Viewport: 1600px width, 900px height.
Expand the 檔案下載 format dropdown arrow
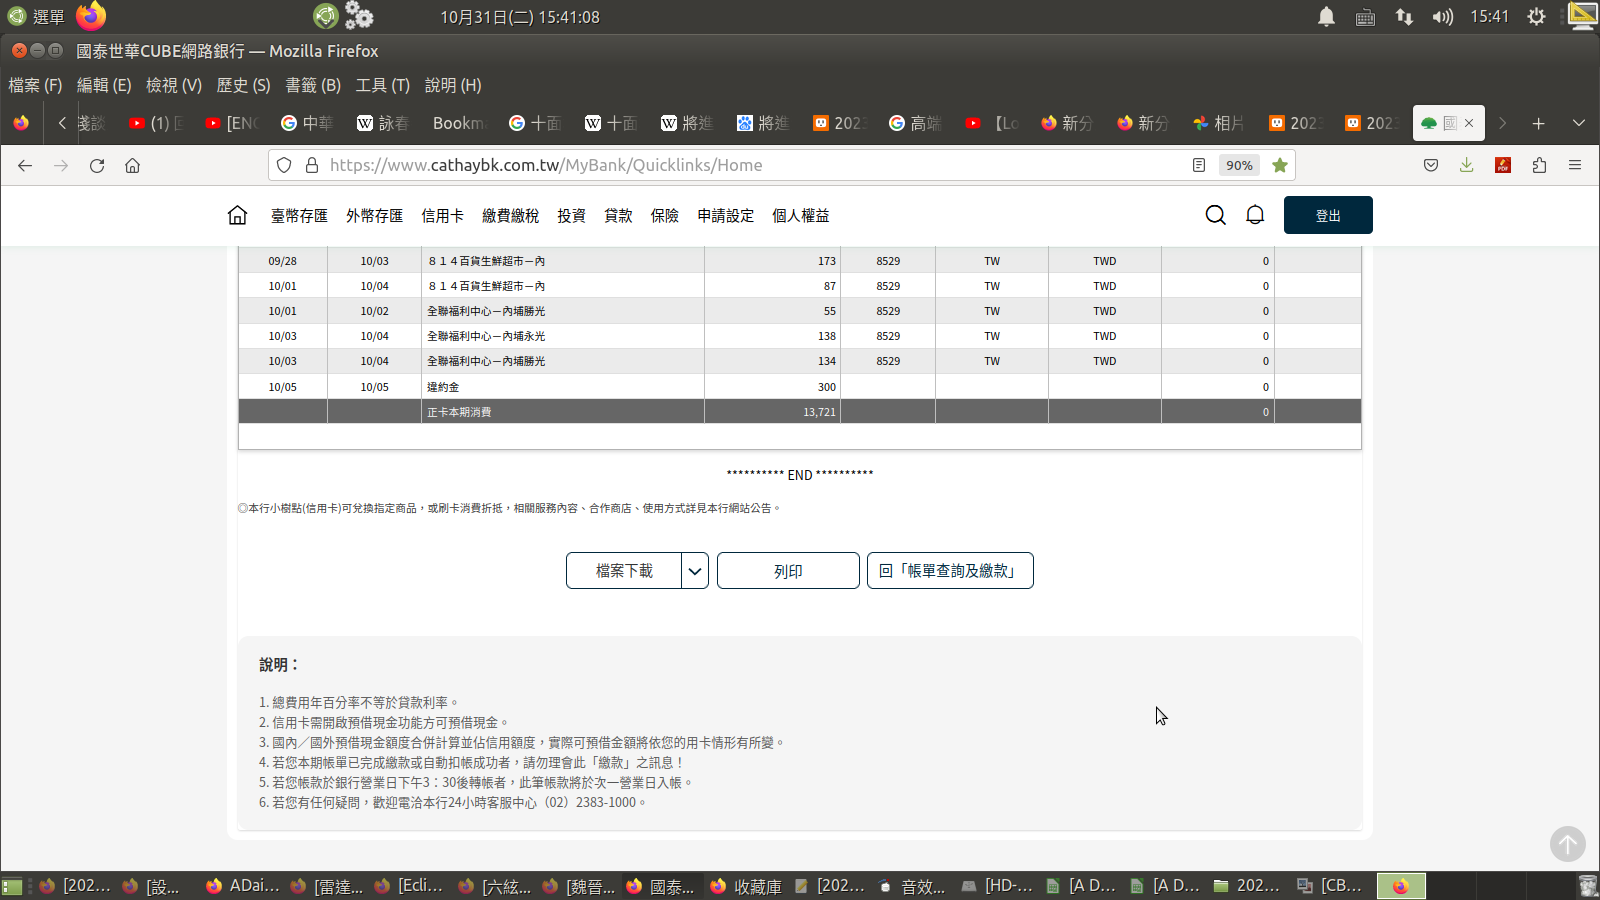pyautogui.click(x=695, y=571)
